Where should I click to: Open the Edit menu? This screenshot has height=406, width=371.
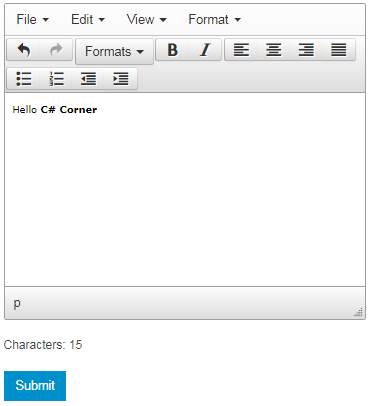tap(88, 19)
